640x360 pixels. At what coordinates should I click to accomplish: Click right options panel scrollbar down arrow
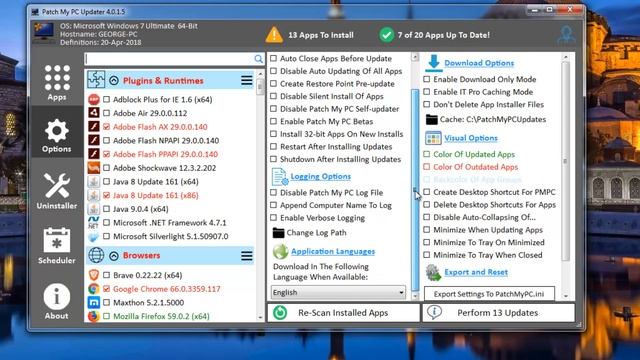(566, 296)
